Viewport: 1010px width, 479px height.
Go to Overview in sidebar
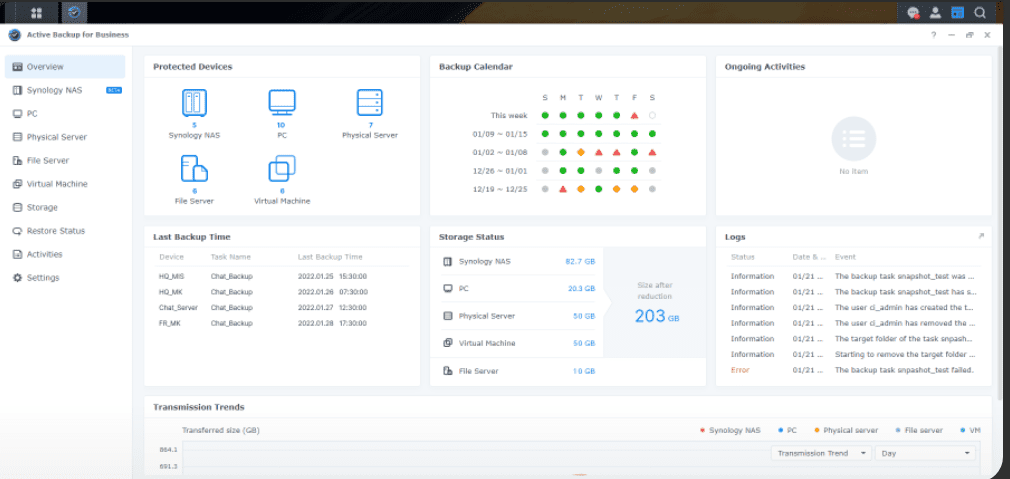[x=65, y=66]
